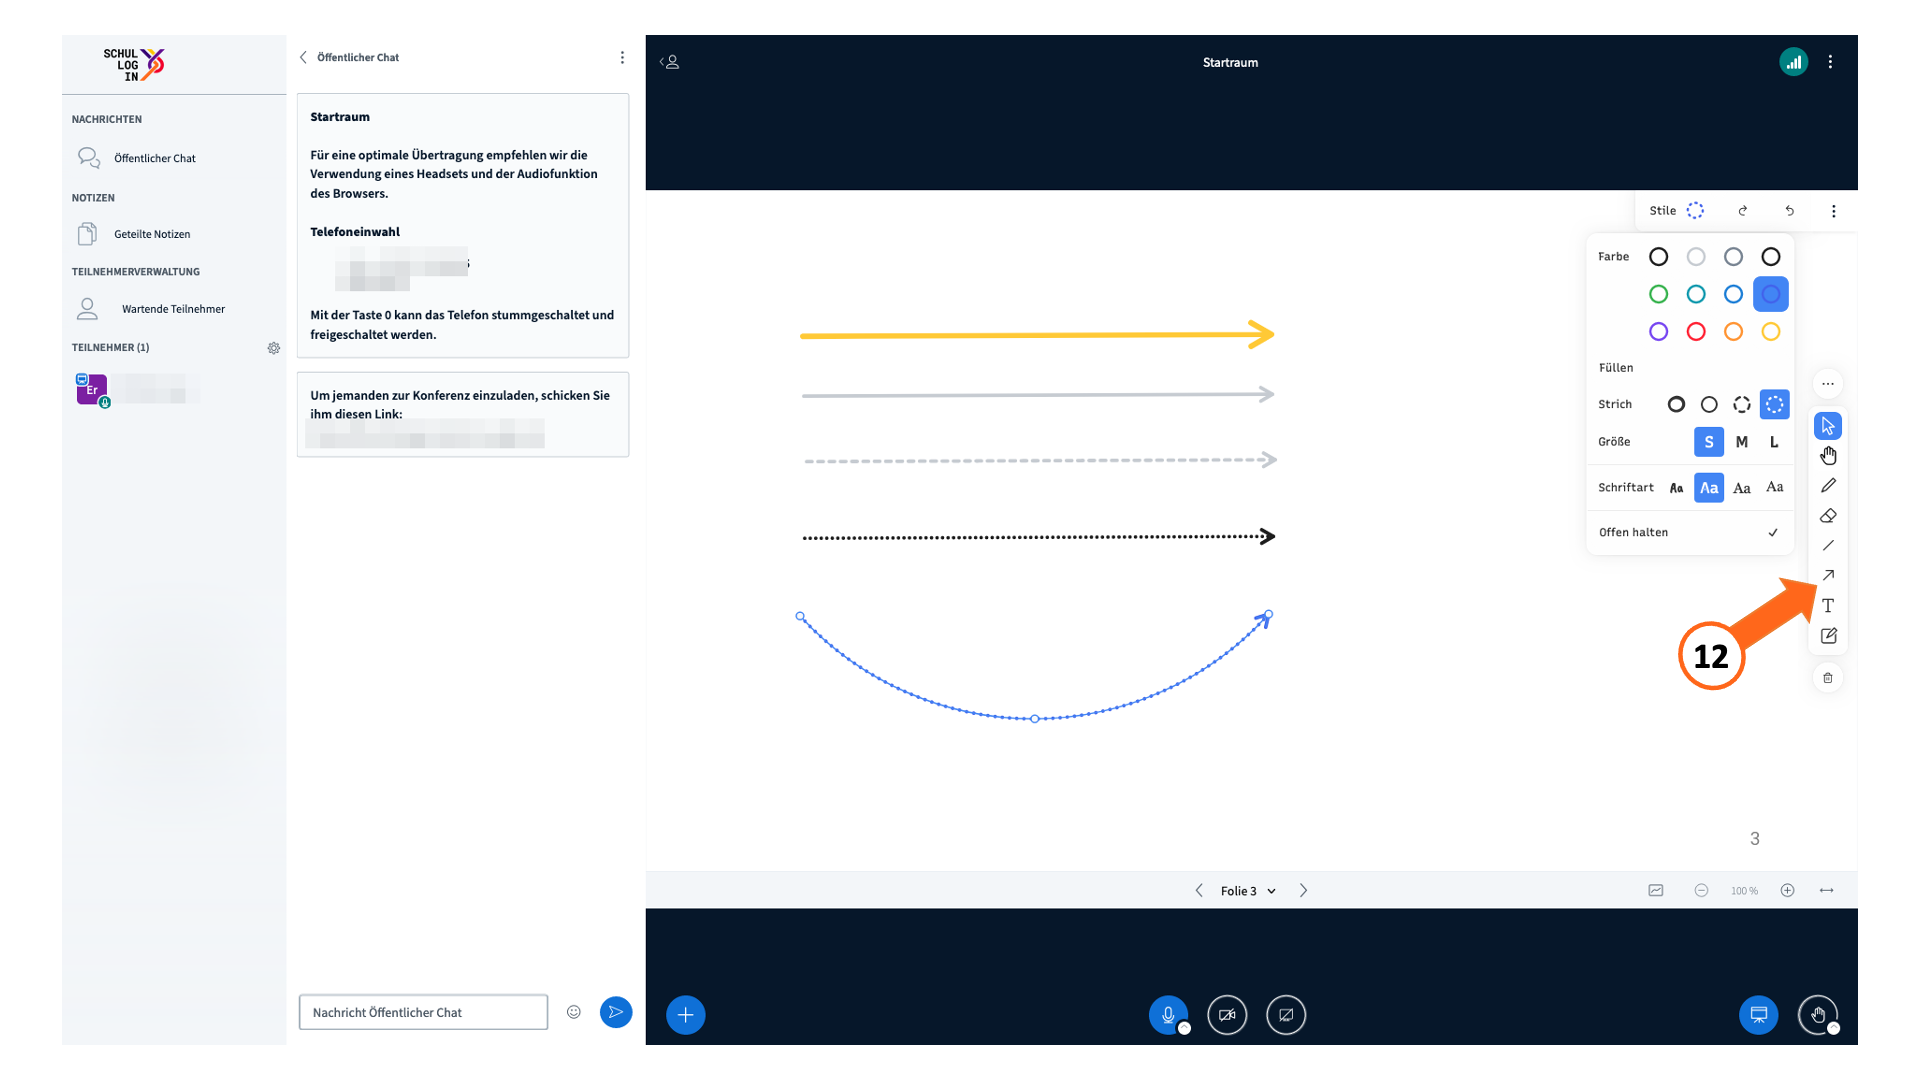
Task: Set size to L
Action: [x=1774, y=442]
